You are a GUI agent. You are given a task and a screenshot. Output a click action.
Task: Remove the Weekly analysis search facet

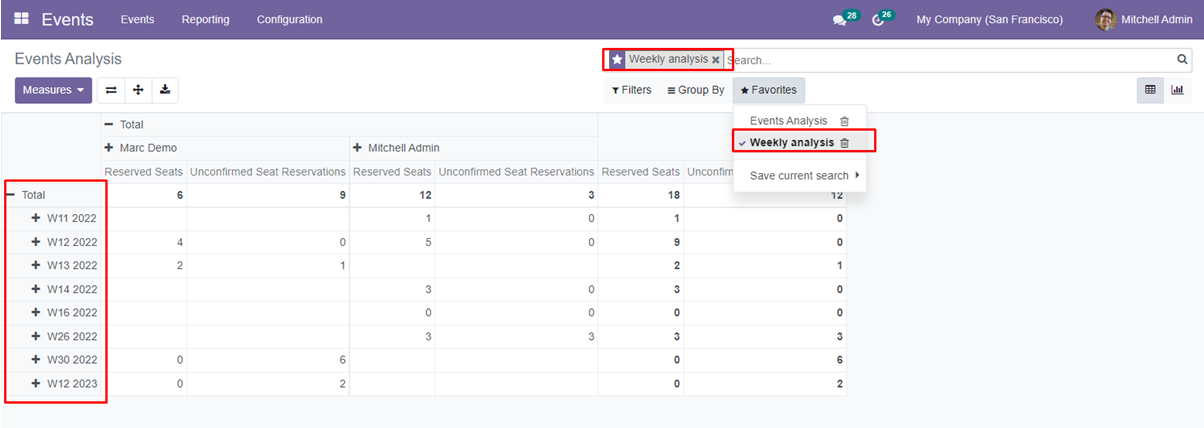716,60
